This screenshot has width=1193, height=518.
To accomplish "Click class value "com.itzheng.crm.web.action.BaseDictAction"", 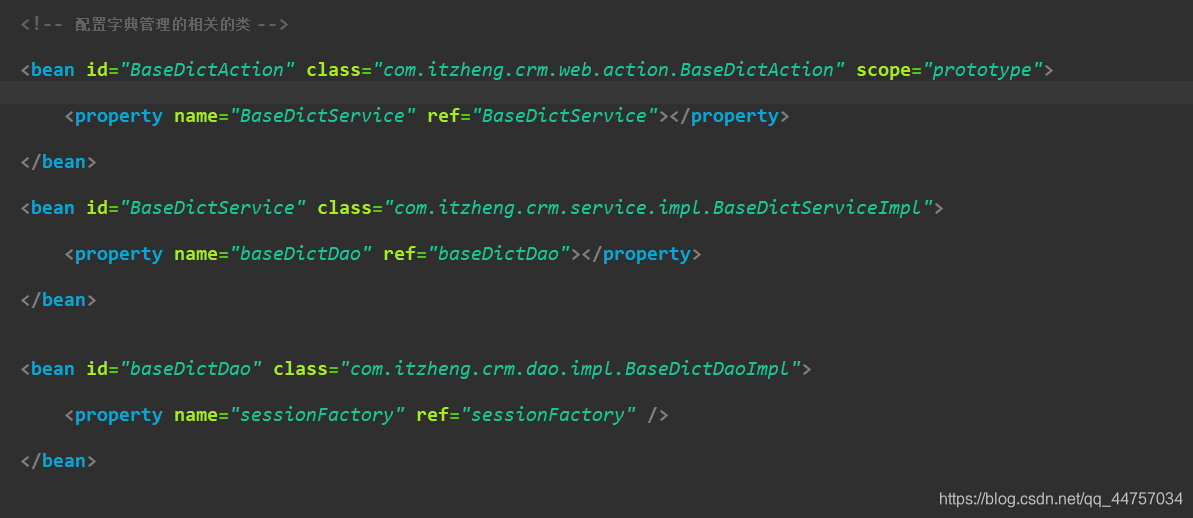I will [x=609, y=70].
